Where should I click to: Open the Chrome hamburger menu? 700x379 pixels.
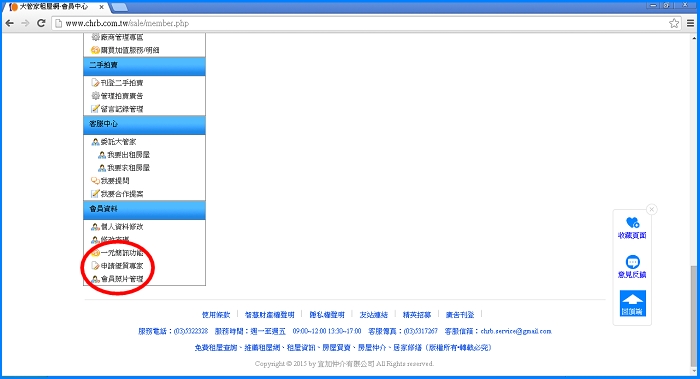pos(690,23)
